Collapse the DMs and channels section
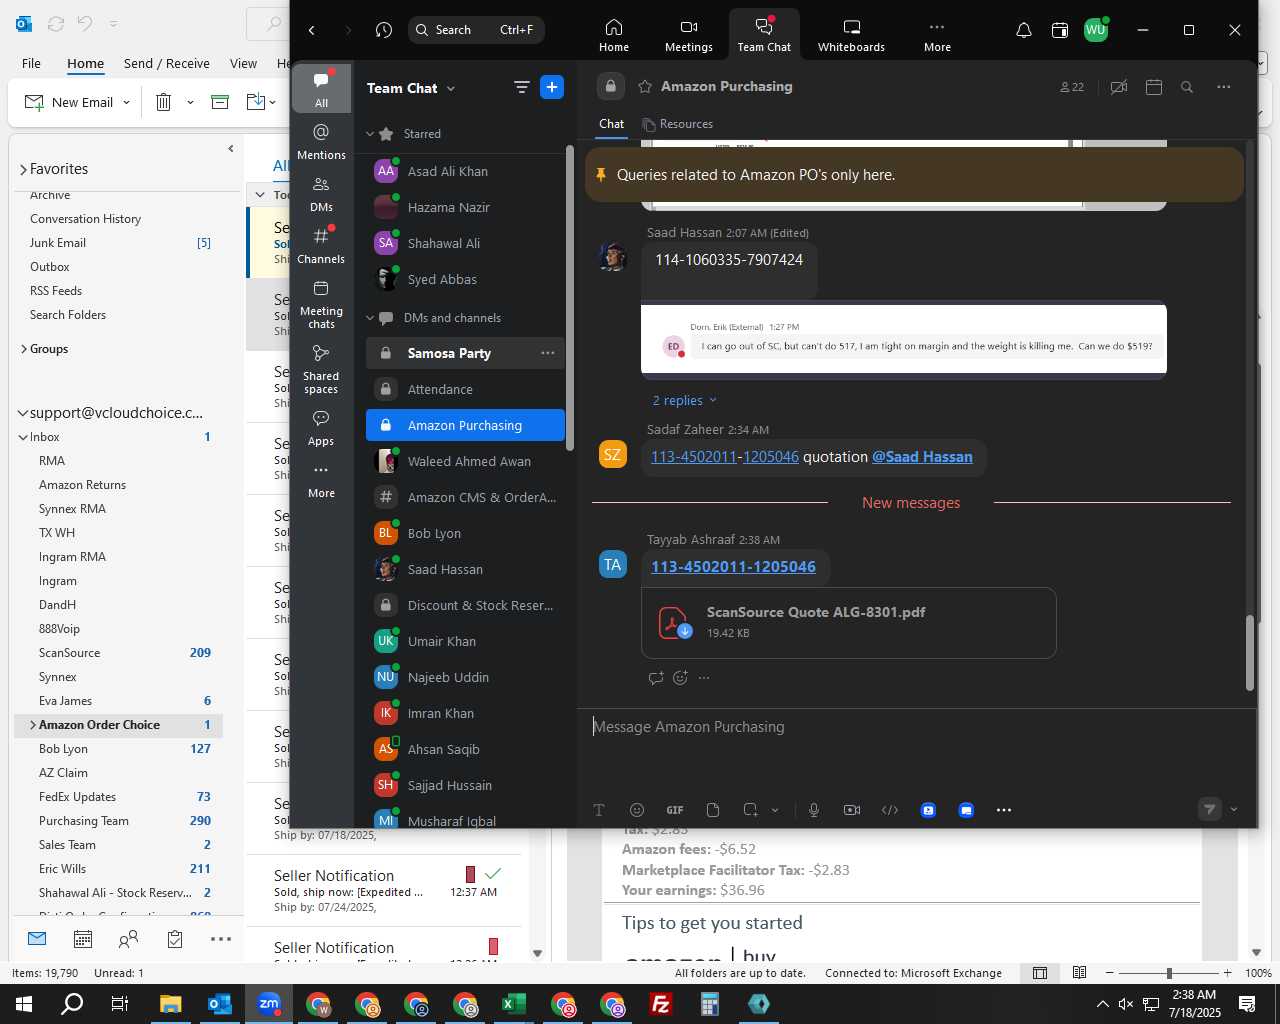This screenshot has height=1024, width=1280. tap(370, 318)
